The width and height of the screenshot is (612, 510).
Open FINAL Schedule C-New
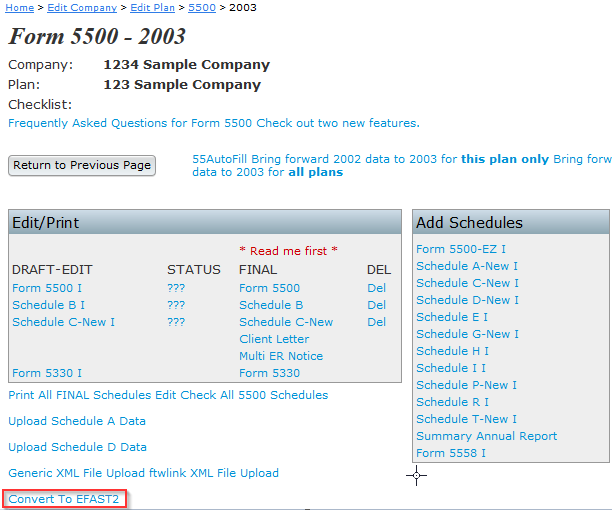(x=286, y=322)
